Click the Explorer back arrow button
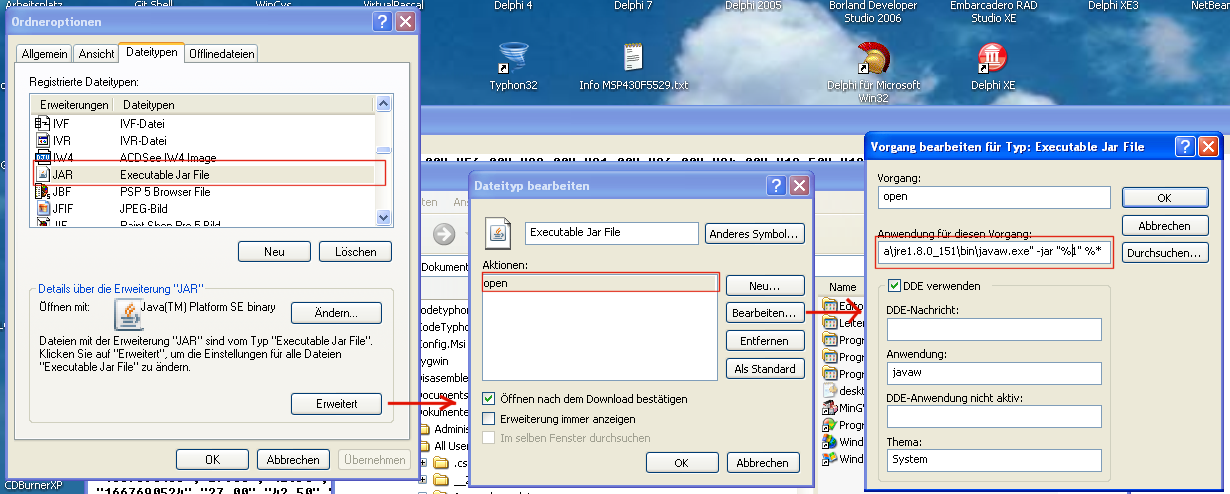This screenshot has width=1230, height=494. [x=445, y=234]
